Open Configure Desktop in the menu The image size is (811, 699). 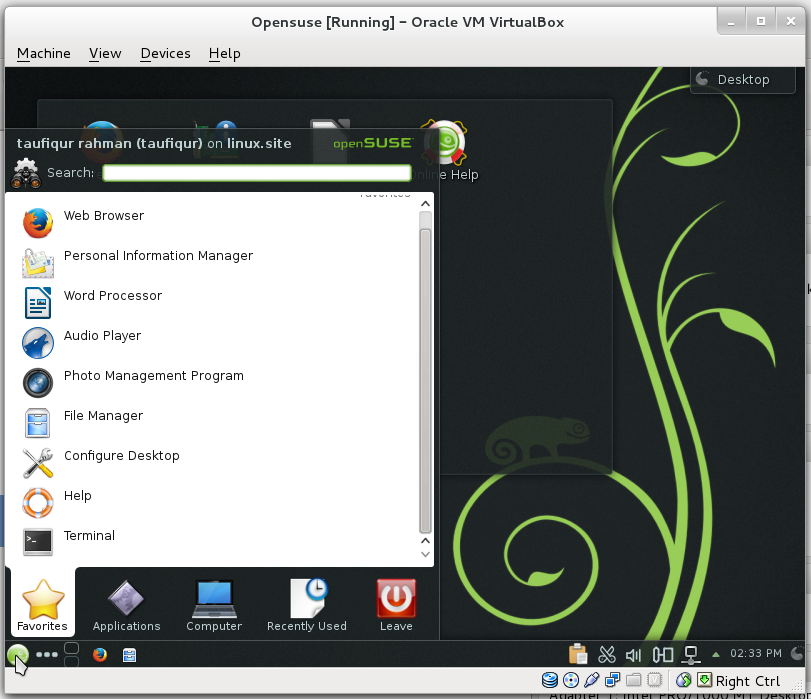click(121, 456)
